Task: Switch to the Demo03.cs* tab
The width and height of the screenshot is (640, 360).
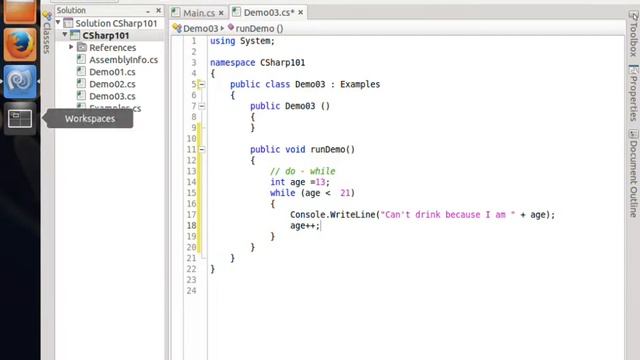Action: [269, 13]
